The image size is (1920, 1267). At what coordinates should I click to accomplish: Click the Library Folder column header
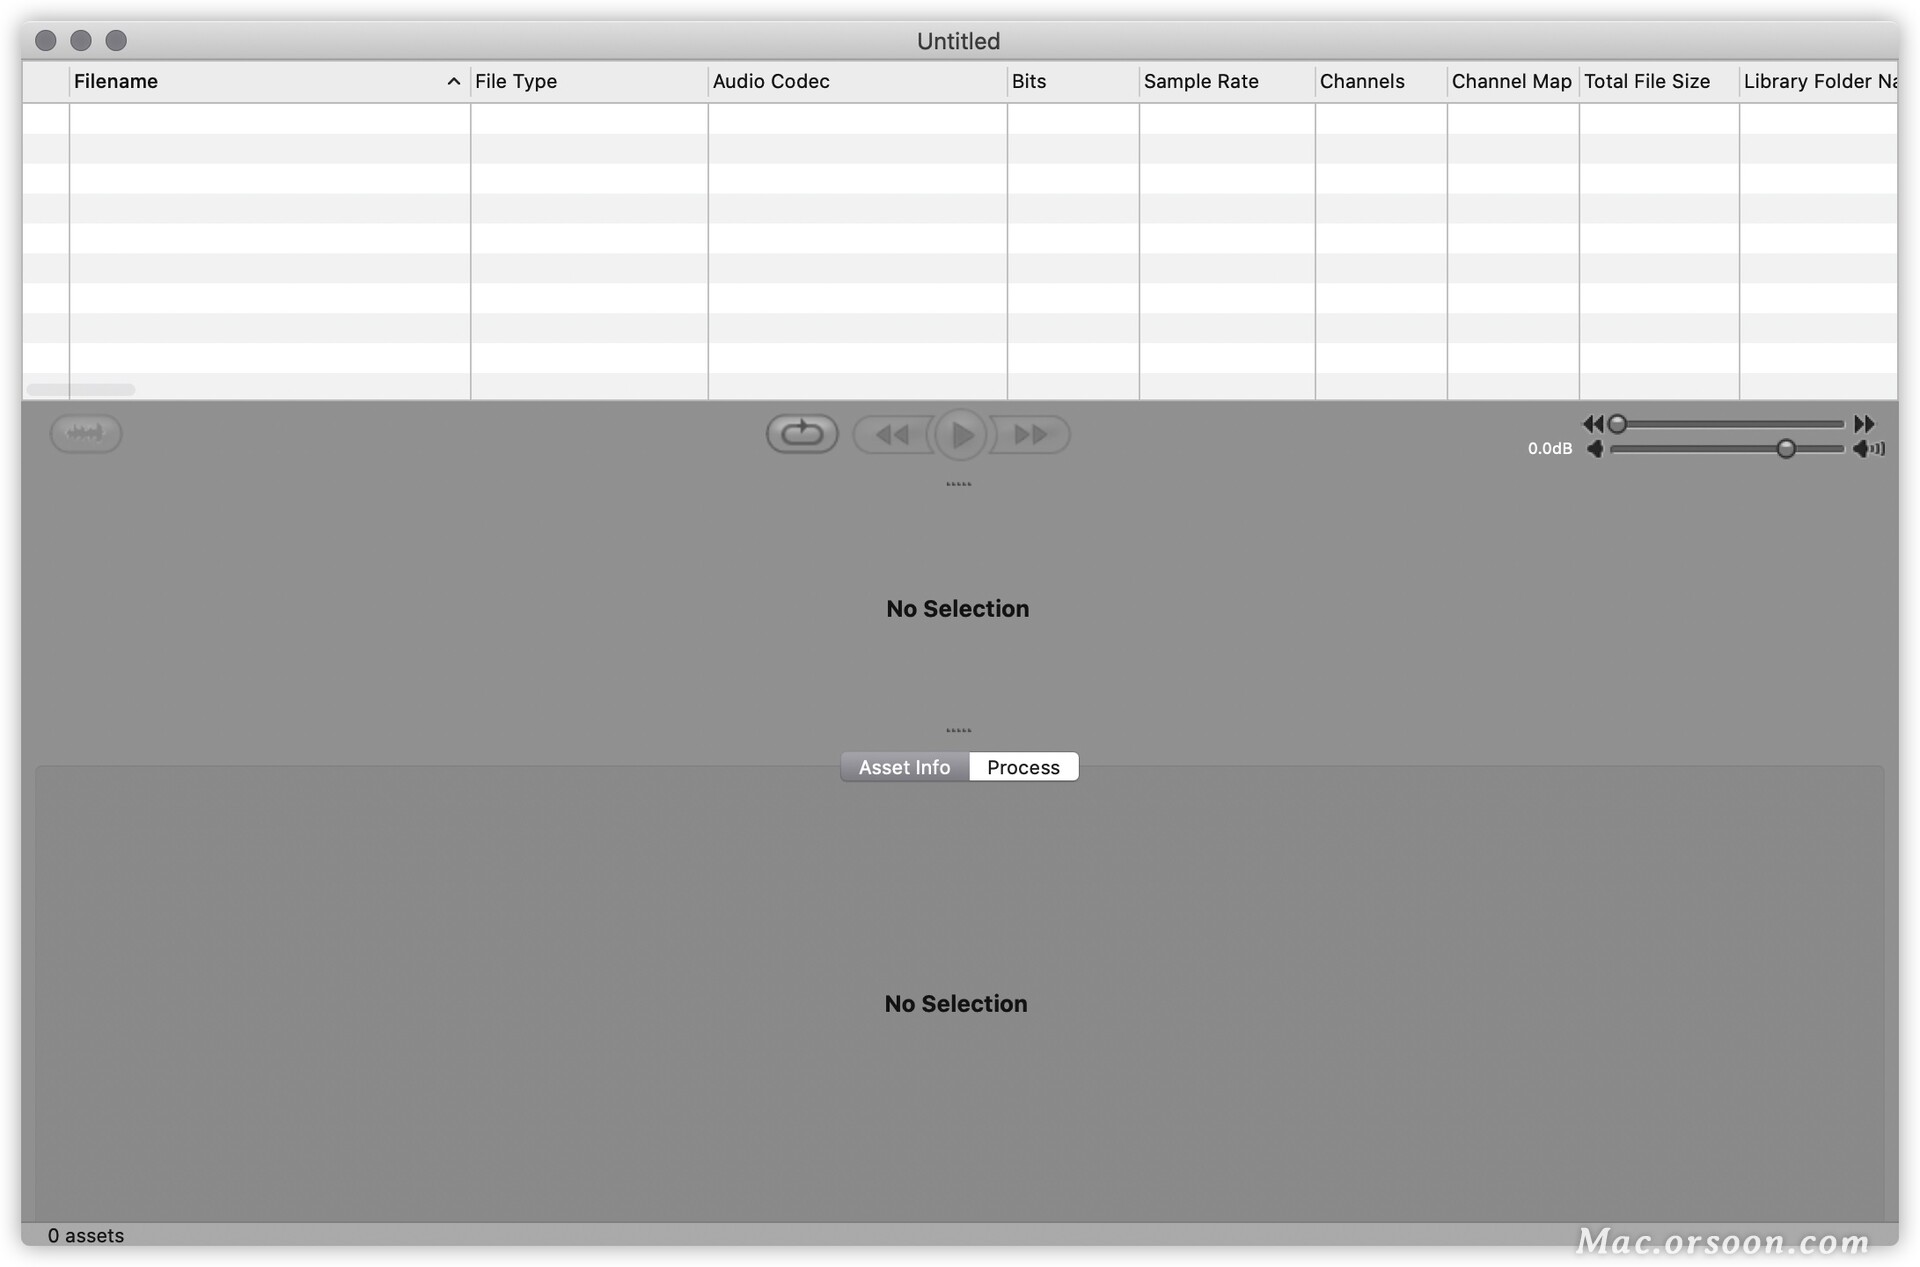[1819, 81]
